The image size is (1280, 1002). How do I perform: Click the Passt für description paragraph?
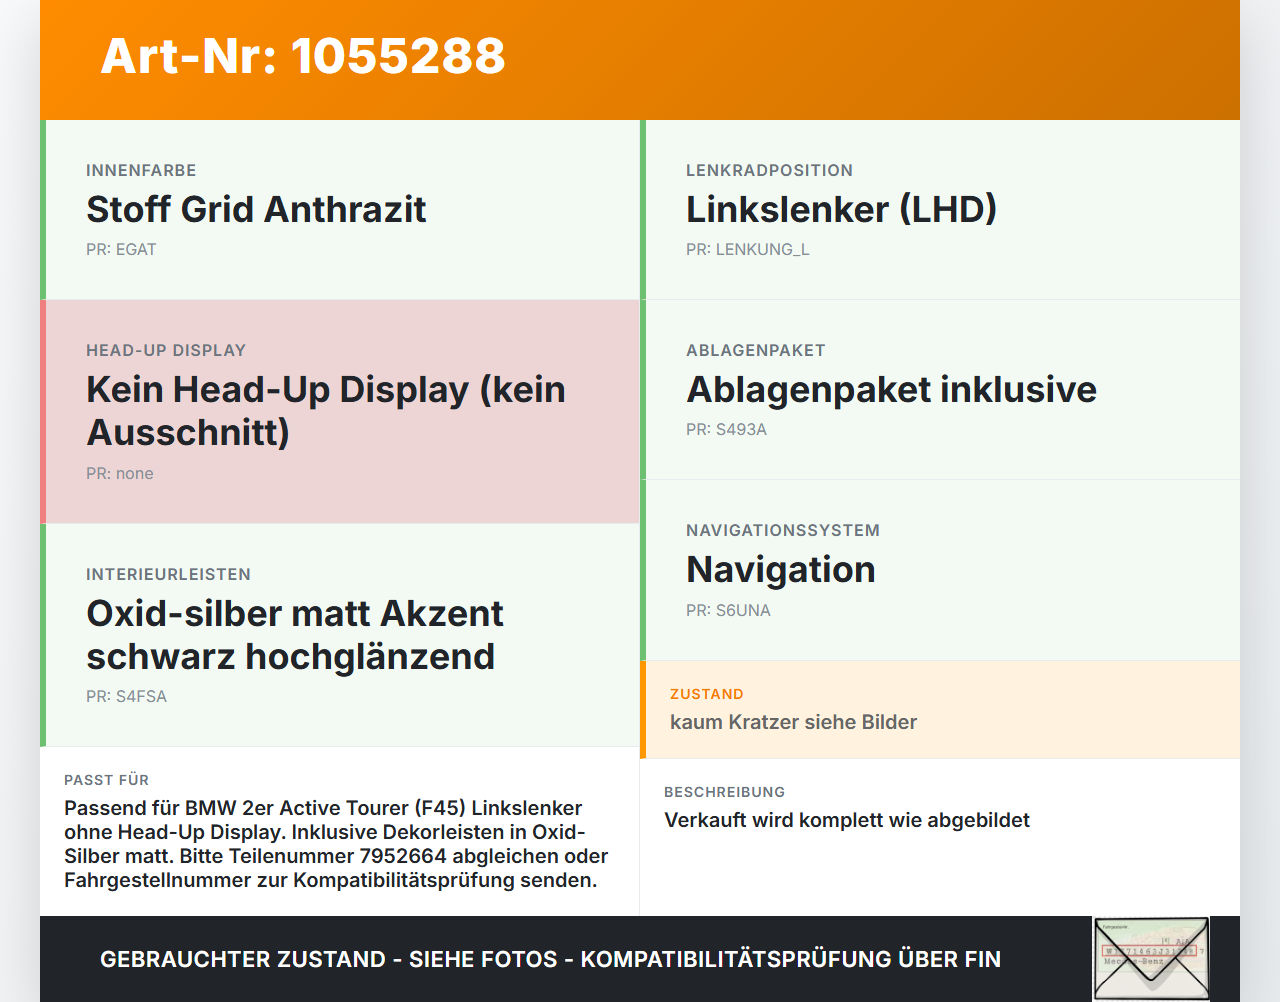point(336,844)
